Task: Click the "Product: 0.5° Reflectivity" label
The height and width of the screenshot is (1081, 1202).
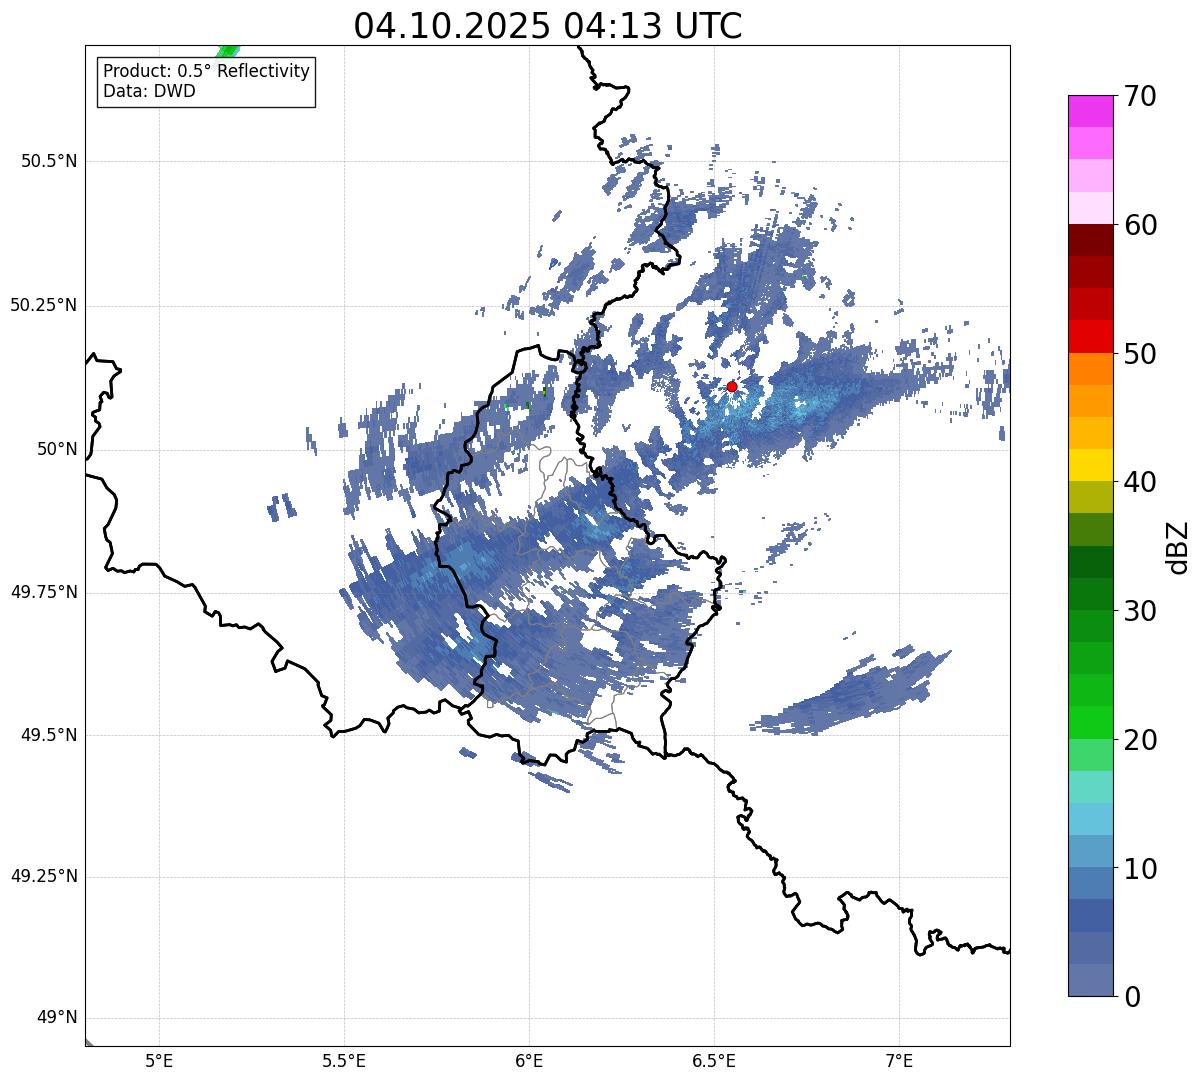Action: (x=206, y=72)
